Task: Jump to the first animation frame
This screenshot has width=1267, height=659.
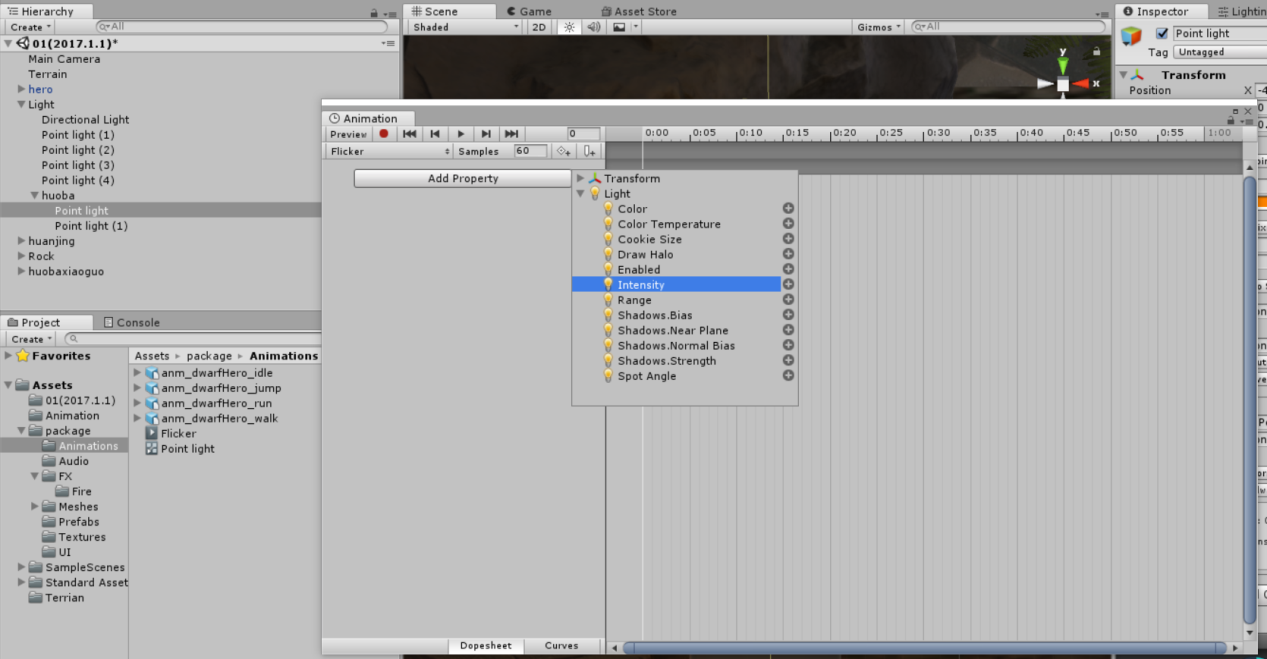Action: pyautogui.click(x=409, y=134)
